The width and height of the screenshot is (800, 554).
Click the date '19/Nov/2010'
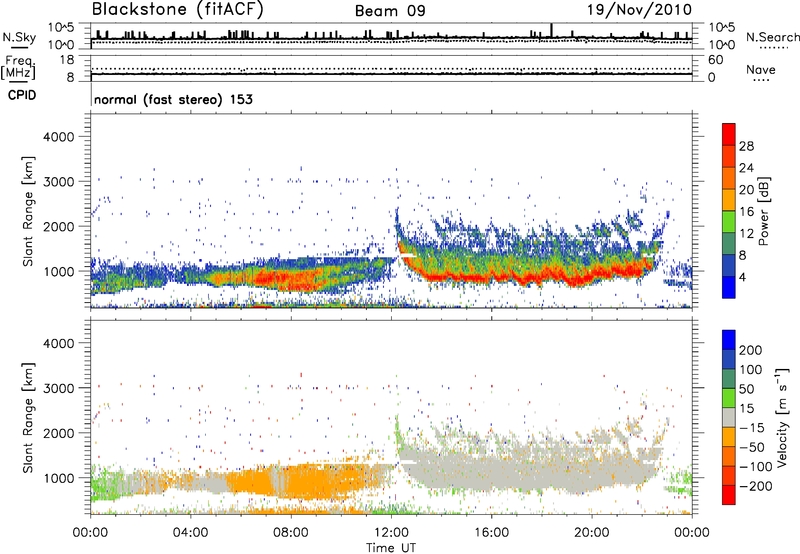(x=639, y=10)
